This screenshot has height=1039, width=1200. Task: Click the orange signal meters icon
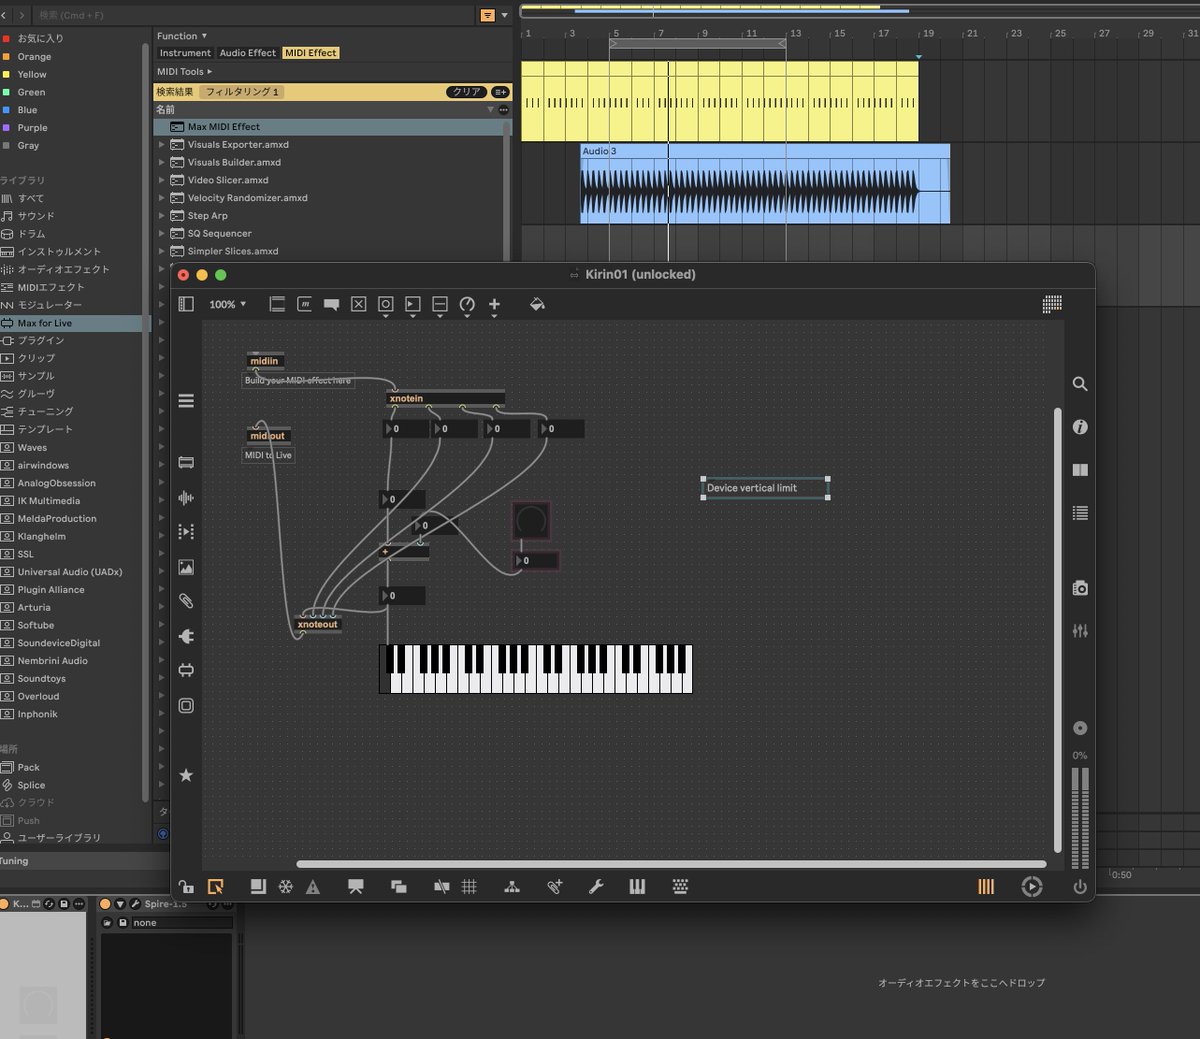click(986, 887)
